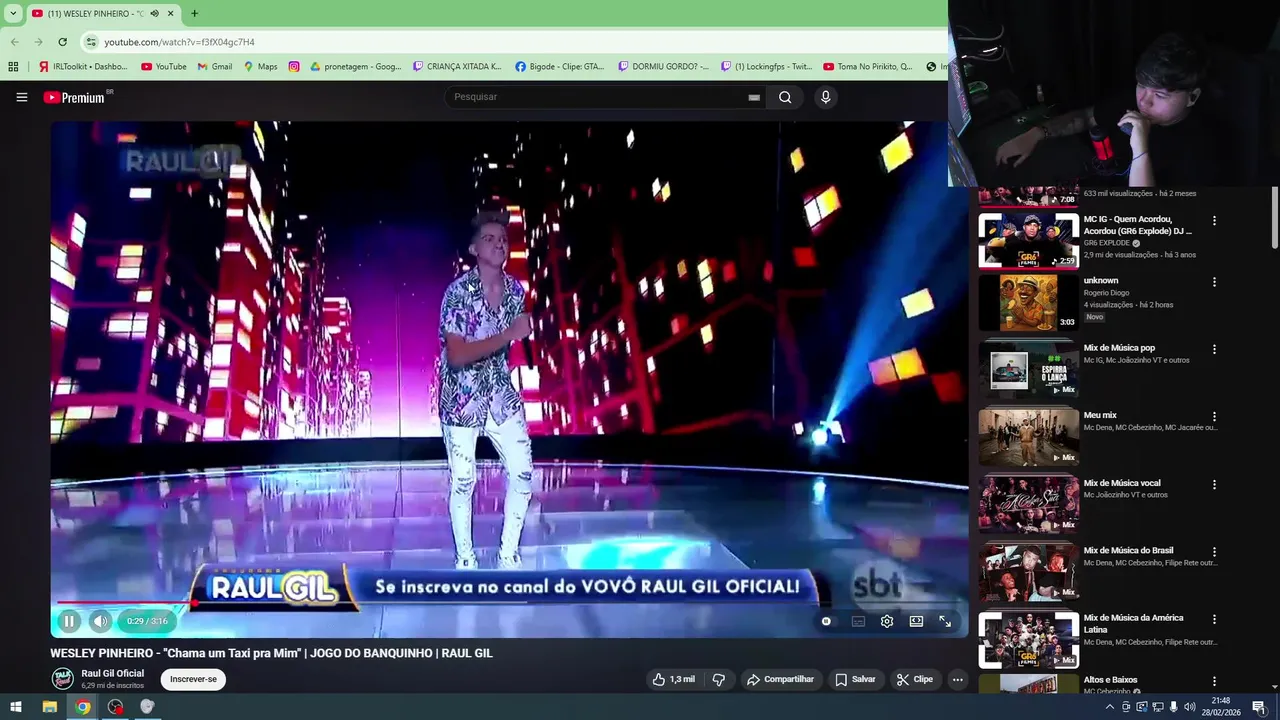Click the video title WESLEY PINHEIRO
The image size is (1280, 720).
click(x=272, y=653)
